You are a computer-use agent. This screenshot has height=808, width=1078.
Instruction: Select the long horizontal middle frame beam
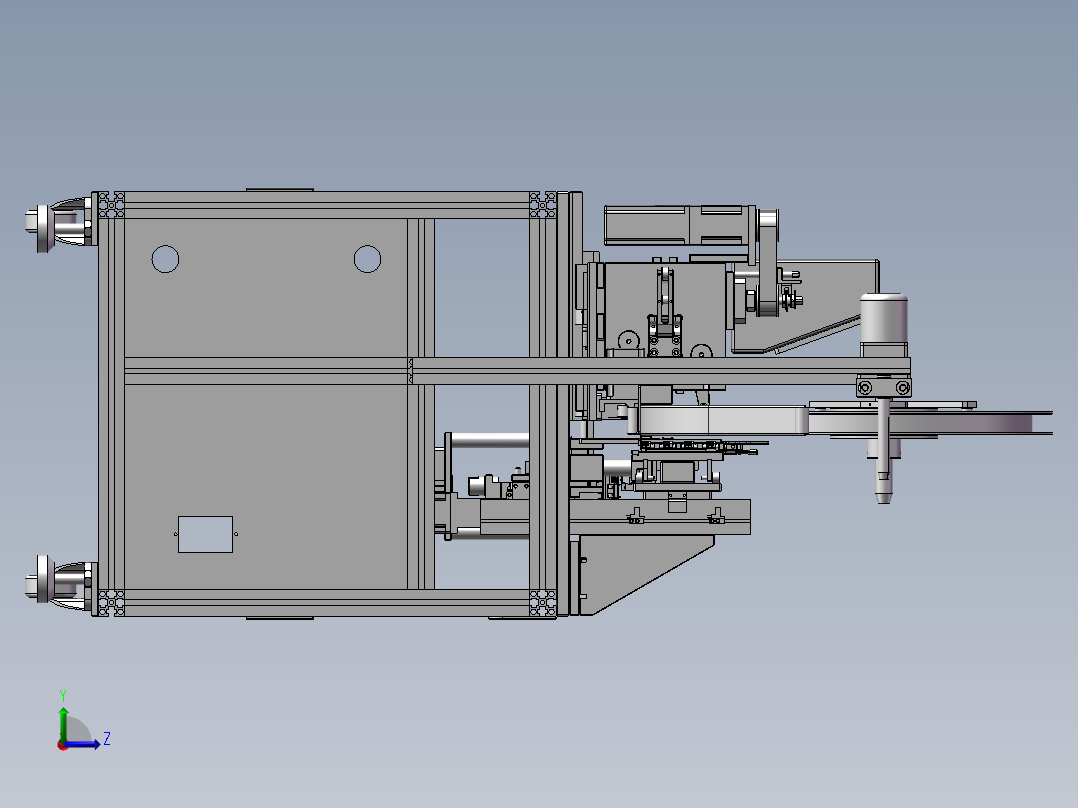pos(517,371)
